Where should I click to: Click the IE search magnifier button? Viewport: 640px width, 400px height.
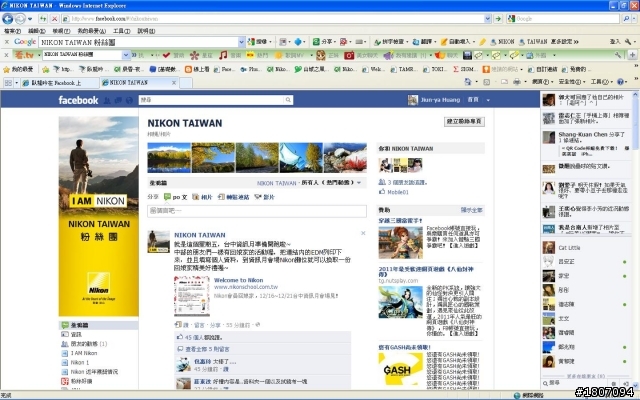point(626,18)
